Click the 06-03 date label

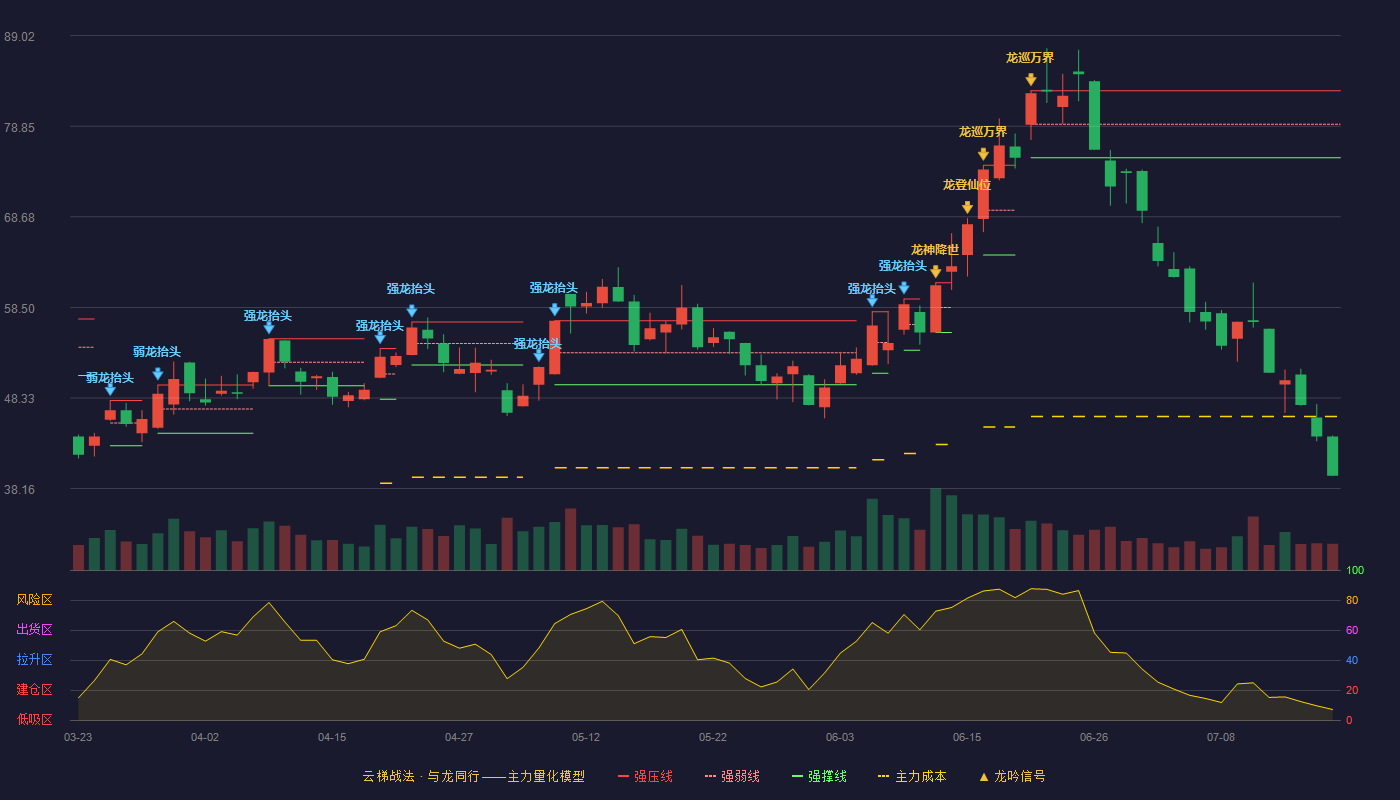coord(840,737)
